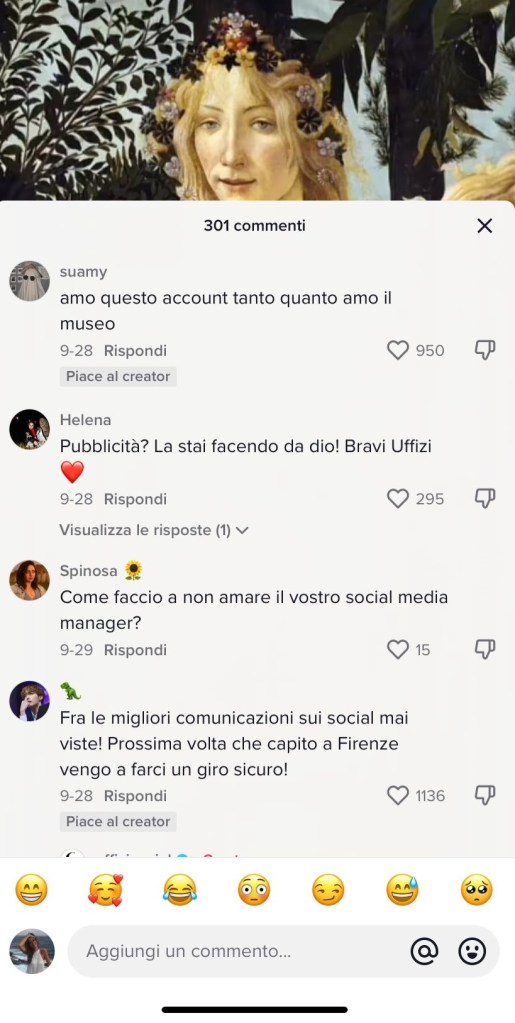Expand Visualizza le risposte (1) under Helena
The height and width of the screenshot is (1023, 515).
(154, 530)
